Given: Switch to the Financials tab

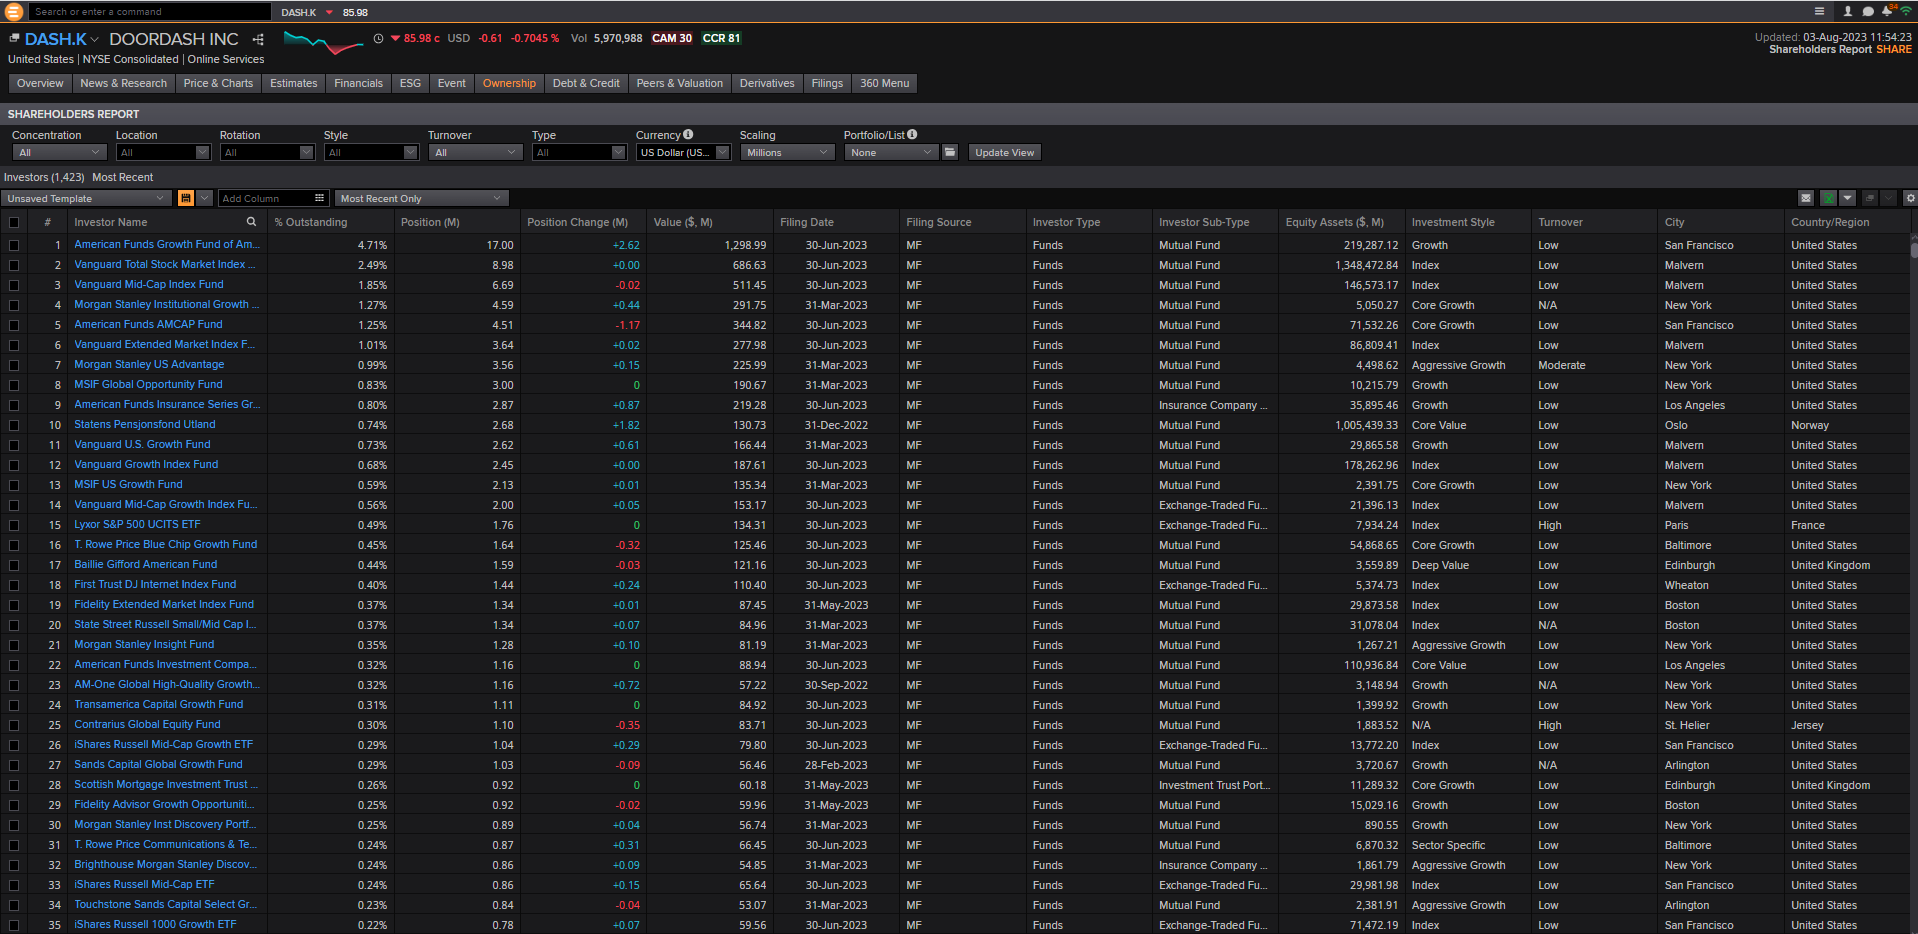Looking at the screenshot, I should click(358, 83).
